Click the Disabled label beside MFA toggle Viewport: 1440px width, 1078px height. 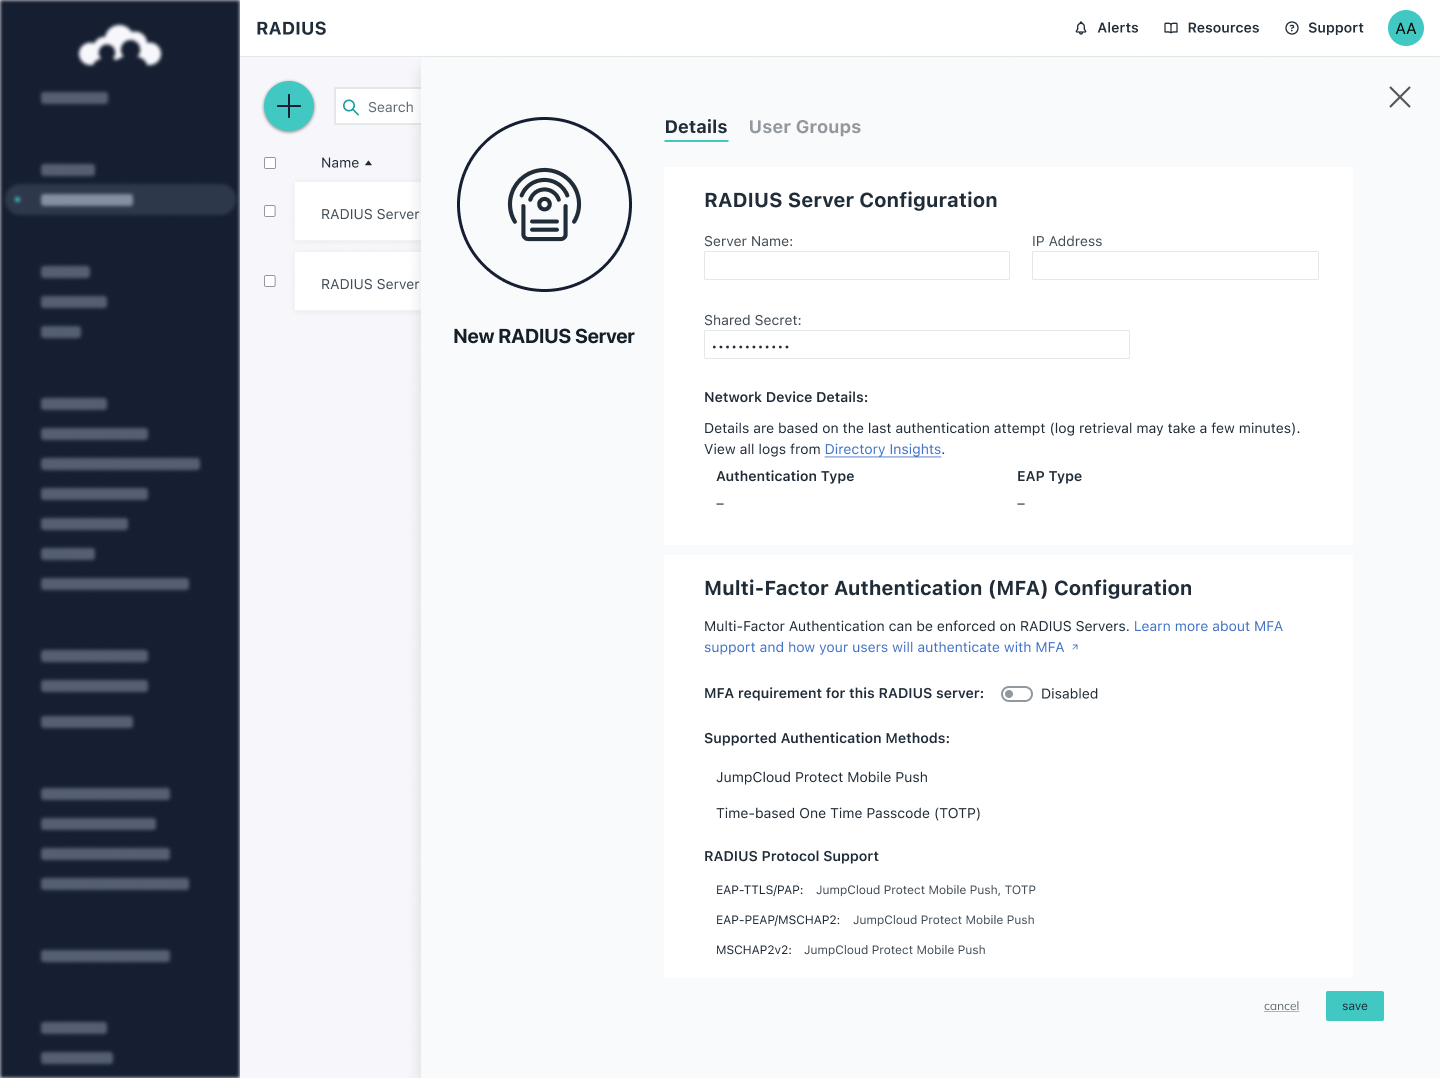point(1069,694)
